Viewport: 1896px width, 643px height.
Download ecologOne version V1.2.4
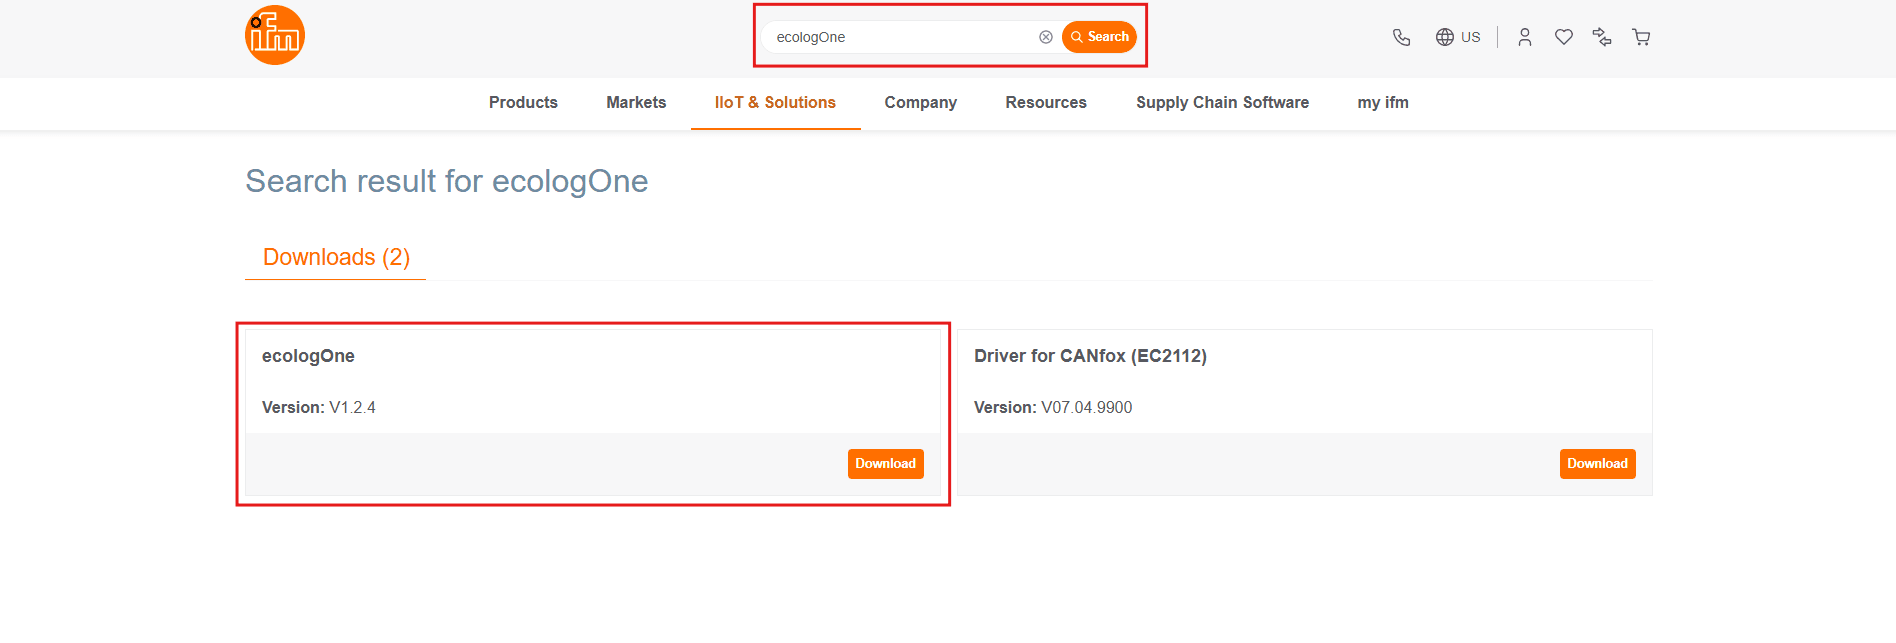coord(885,464)
